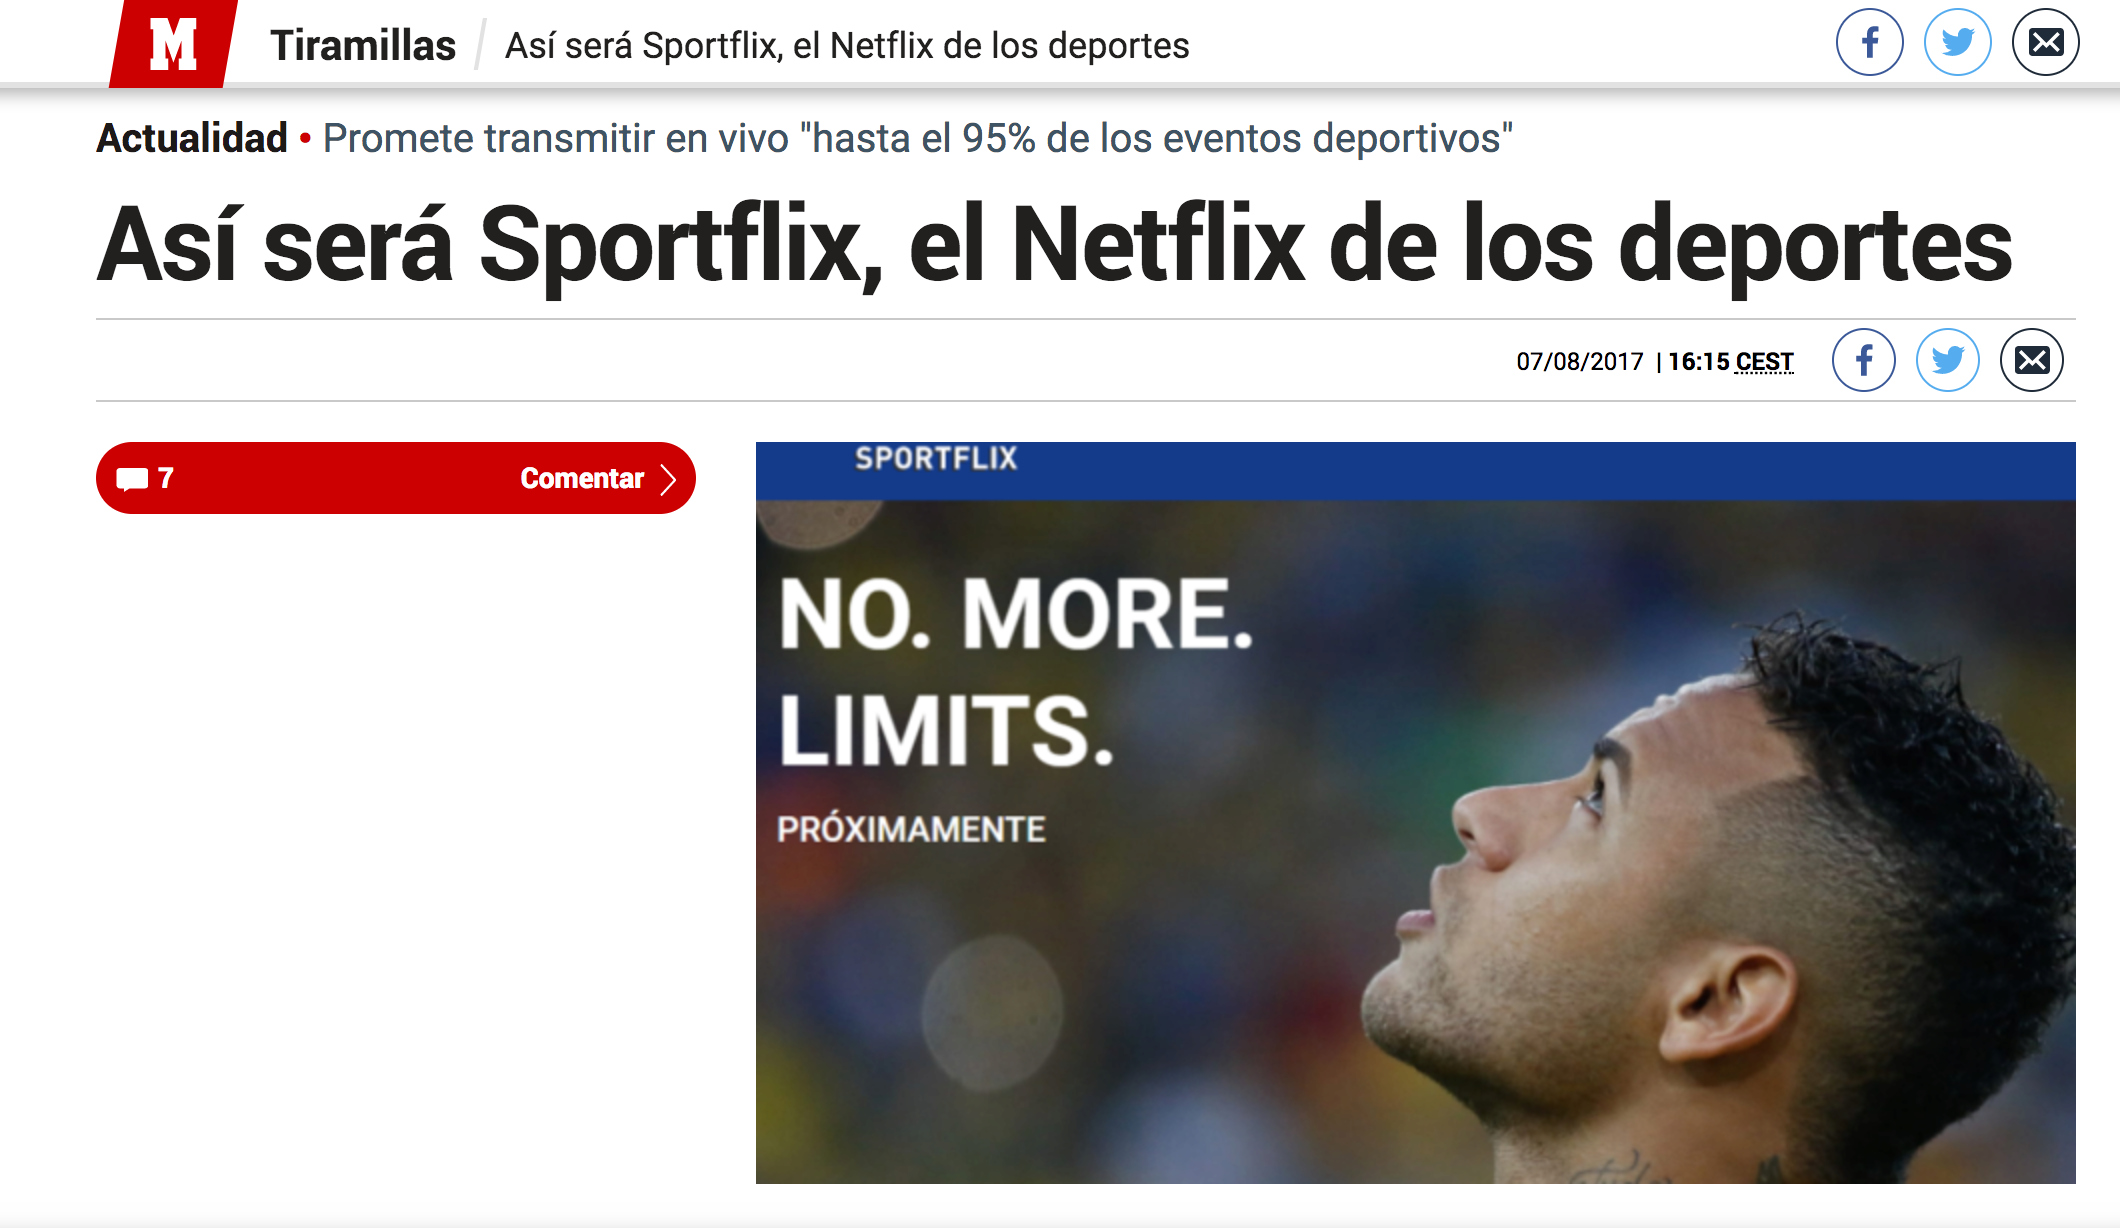Open the Tiramillas section link
This screenshot has height=1228, width=2120.
click(363, 46)
